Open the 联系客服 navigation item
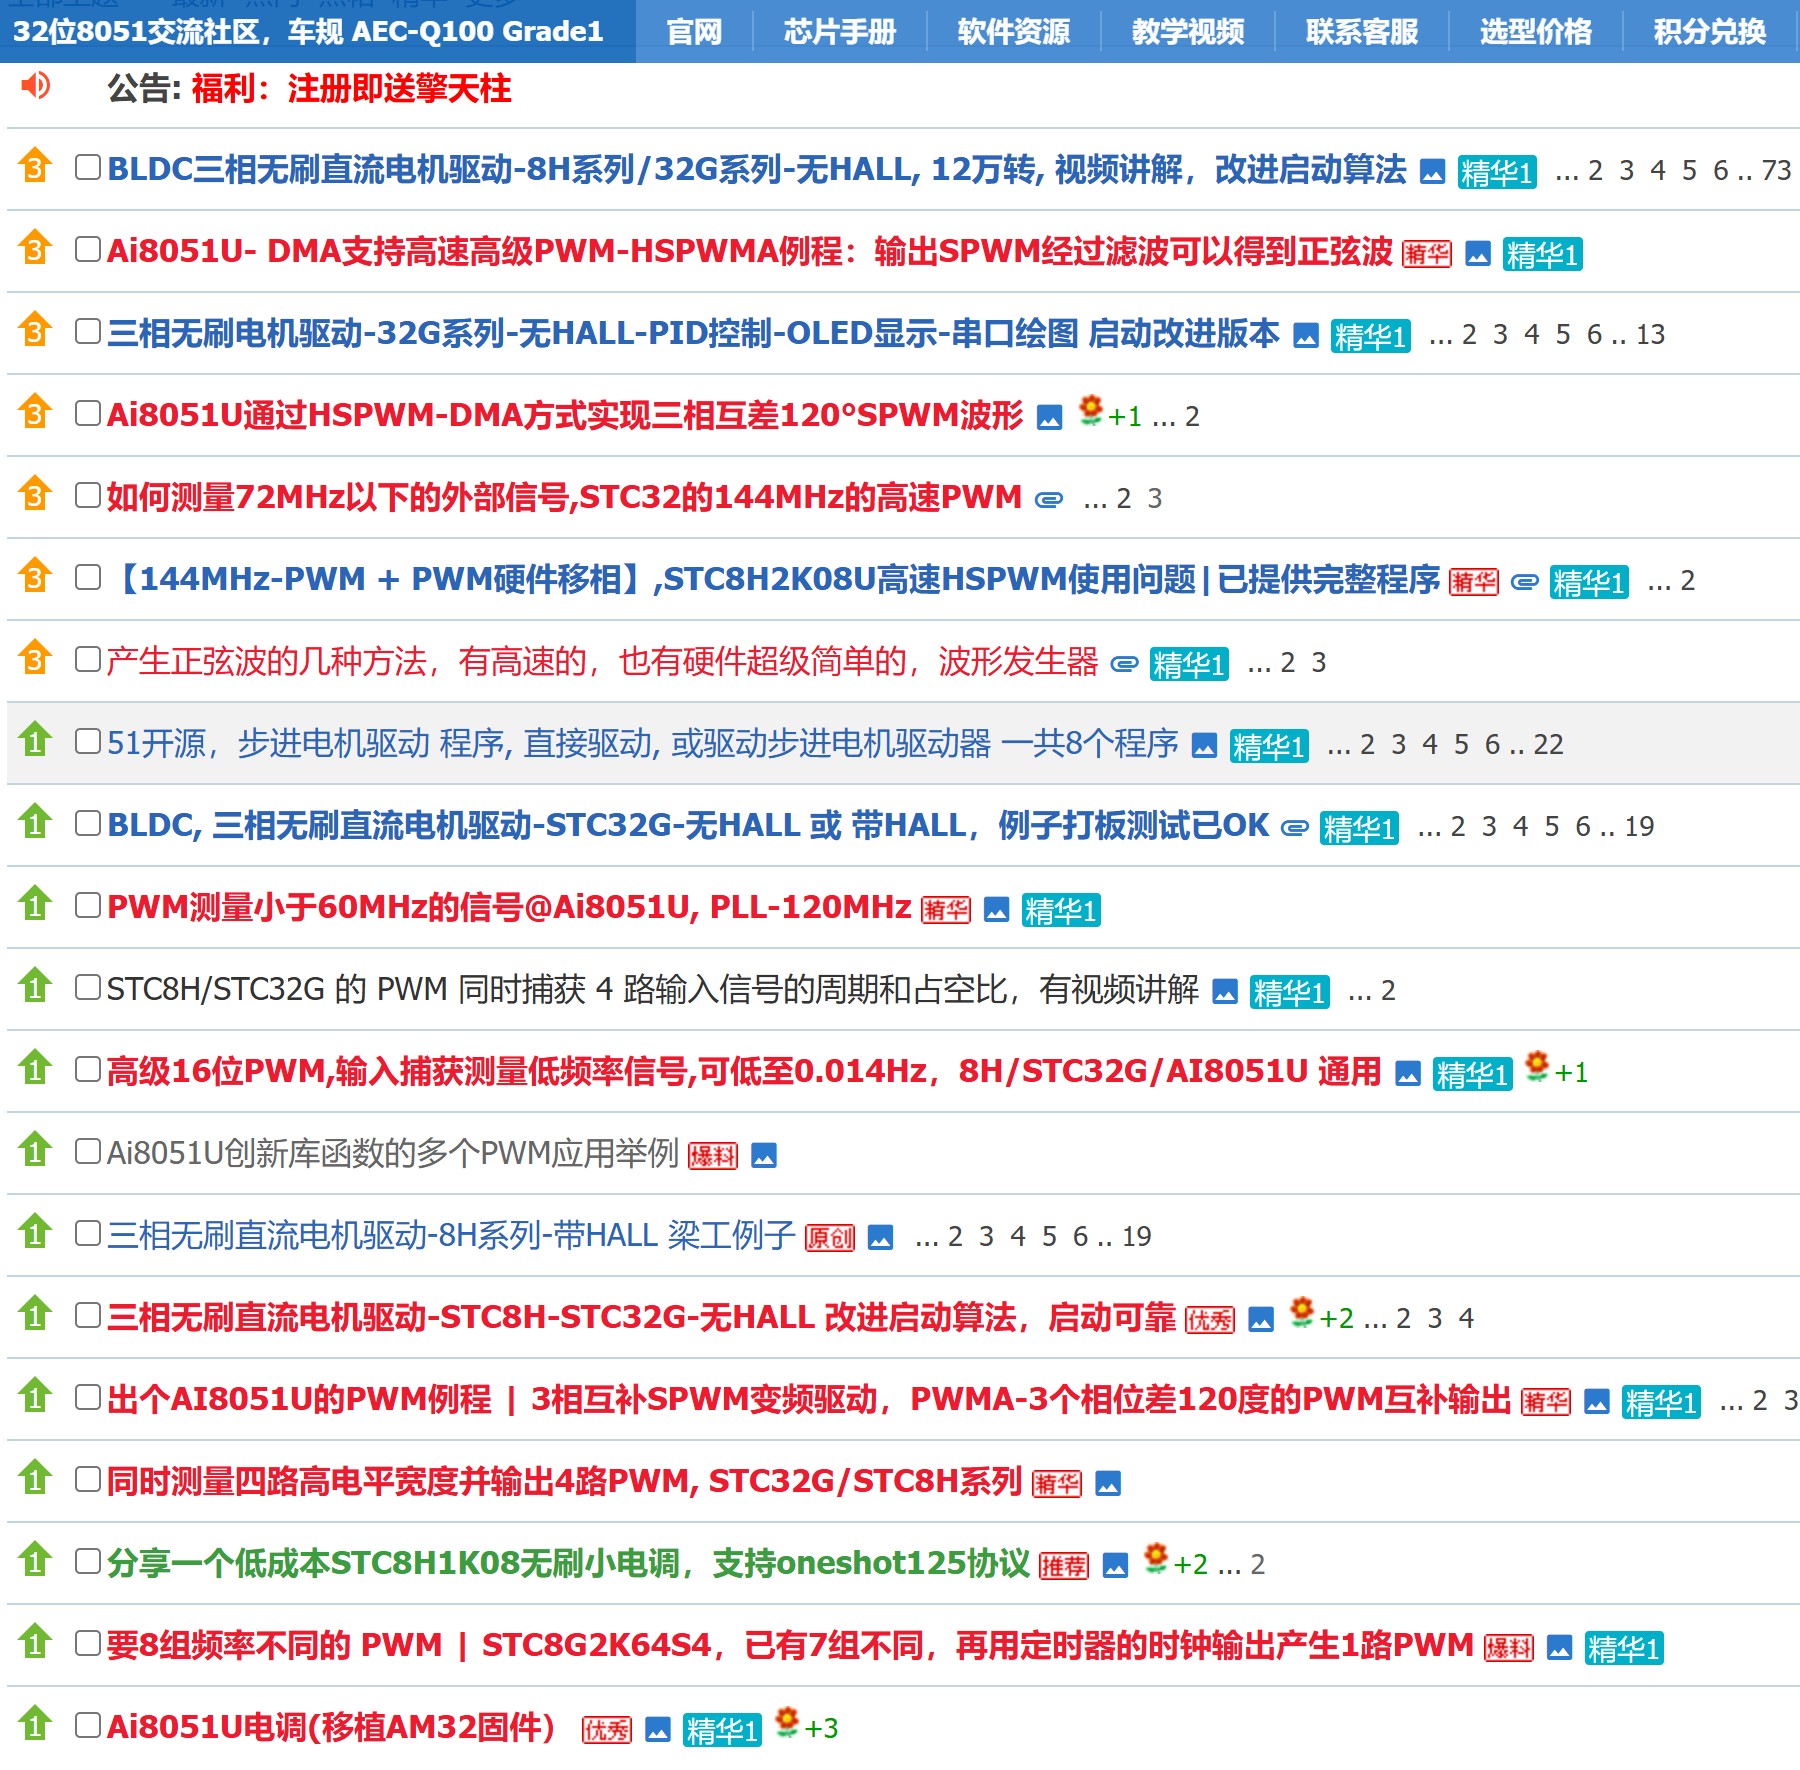Viewport: 1800px width, 1770px height. (1362, 32)
